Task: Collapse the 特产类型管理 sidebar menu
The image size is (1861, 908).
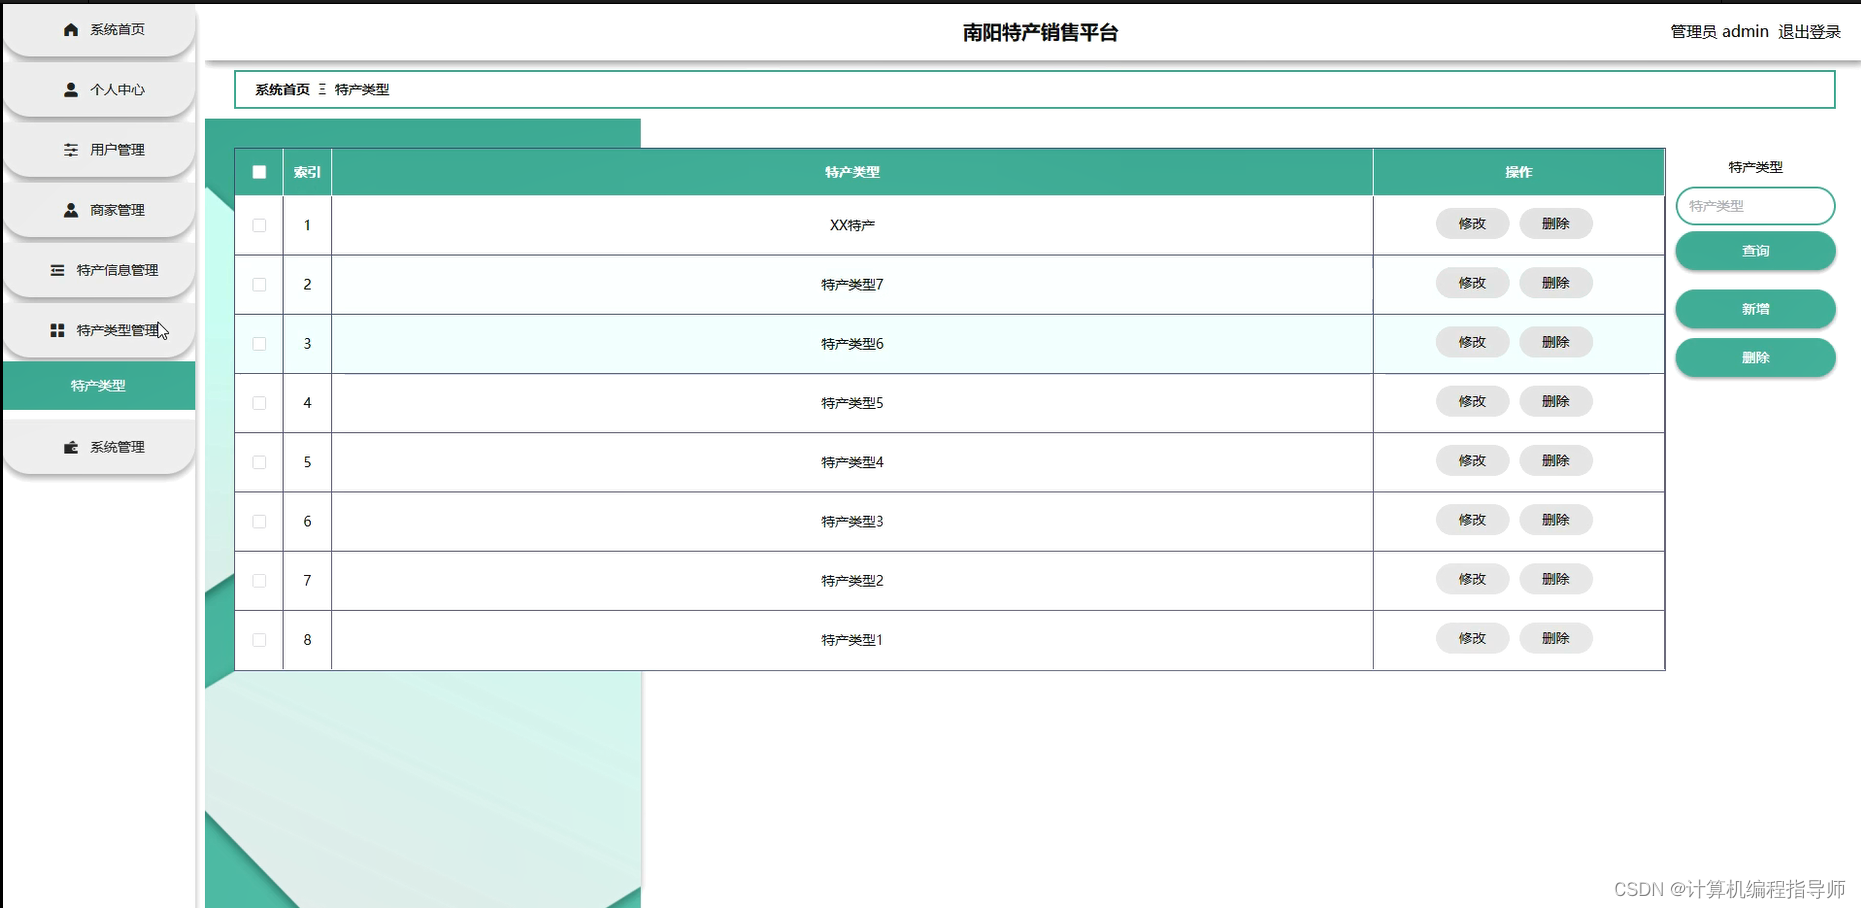Action: 99,330
